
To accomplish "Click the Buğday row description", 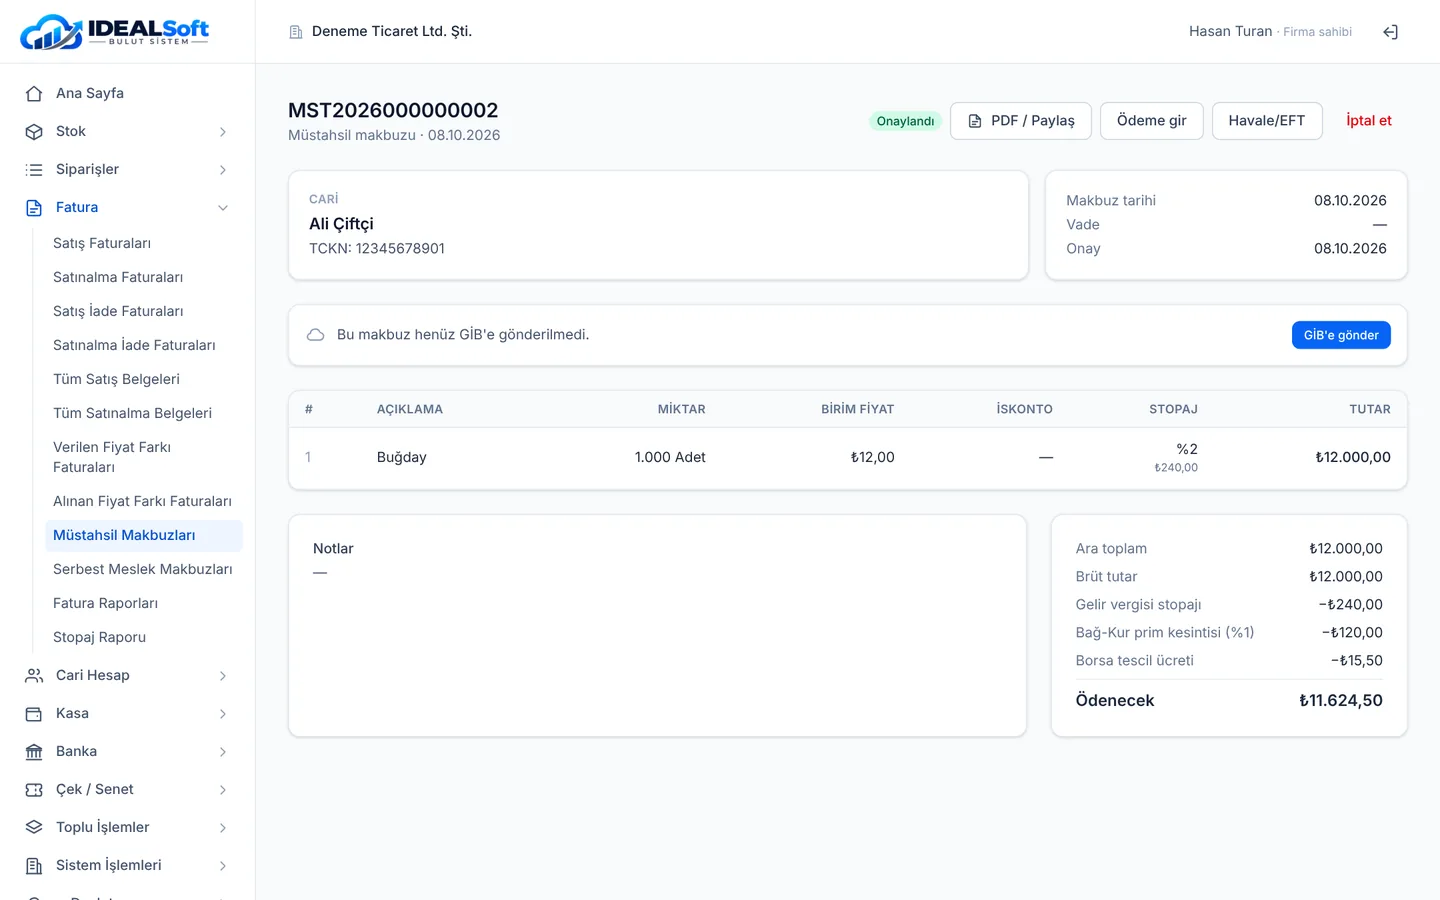I will coord(402,457).
